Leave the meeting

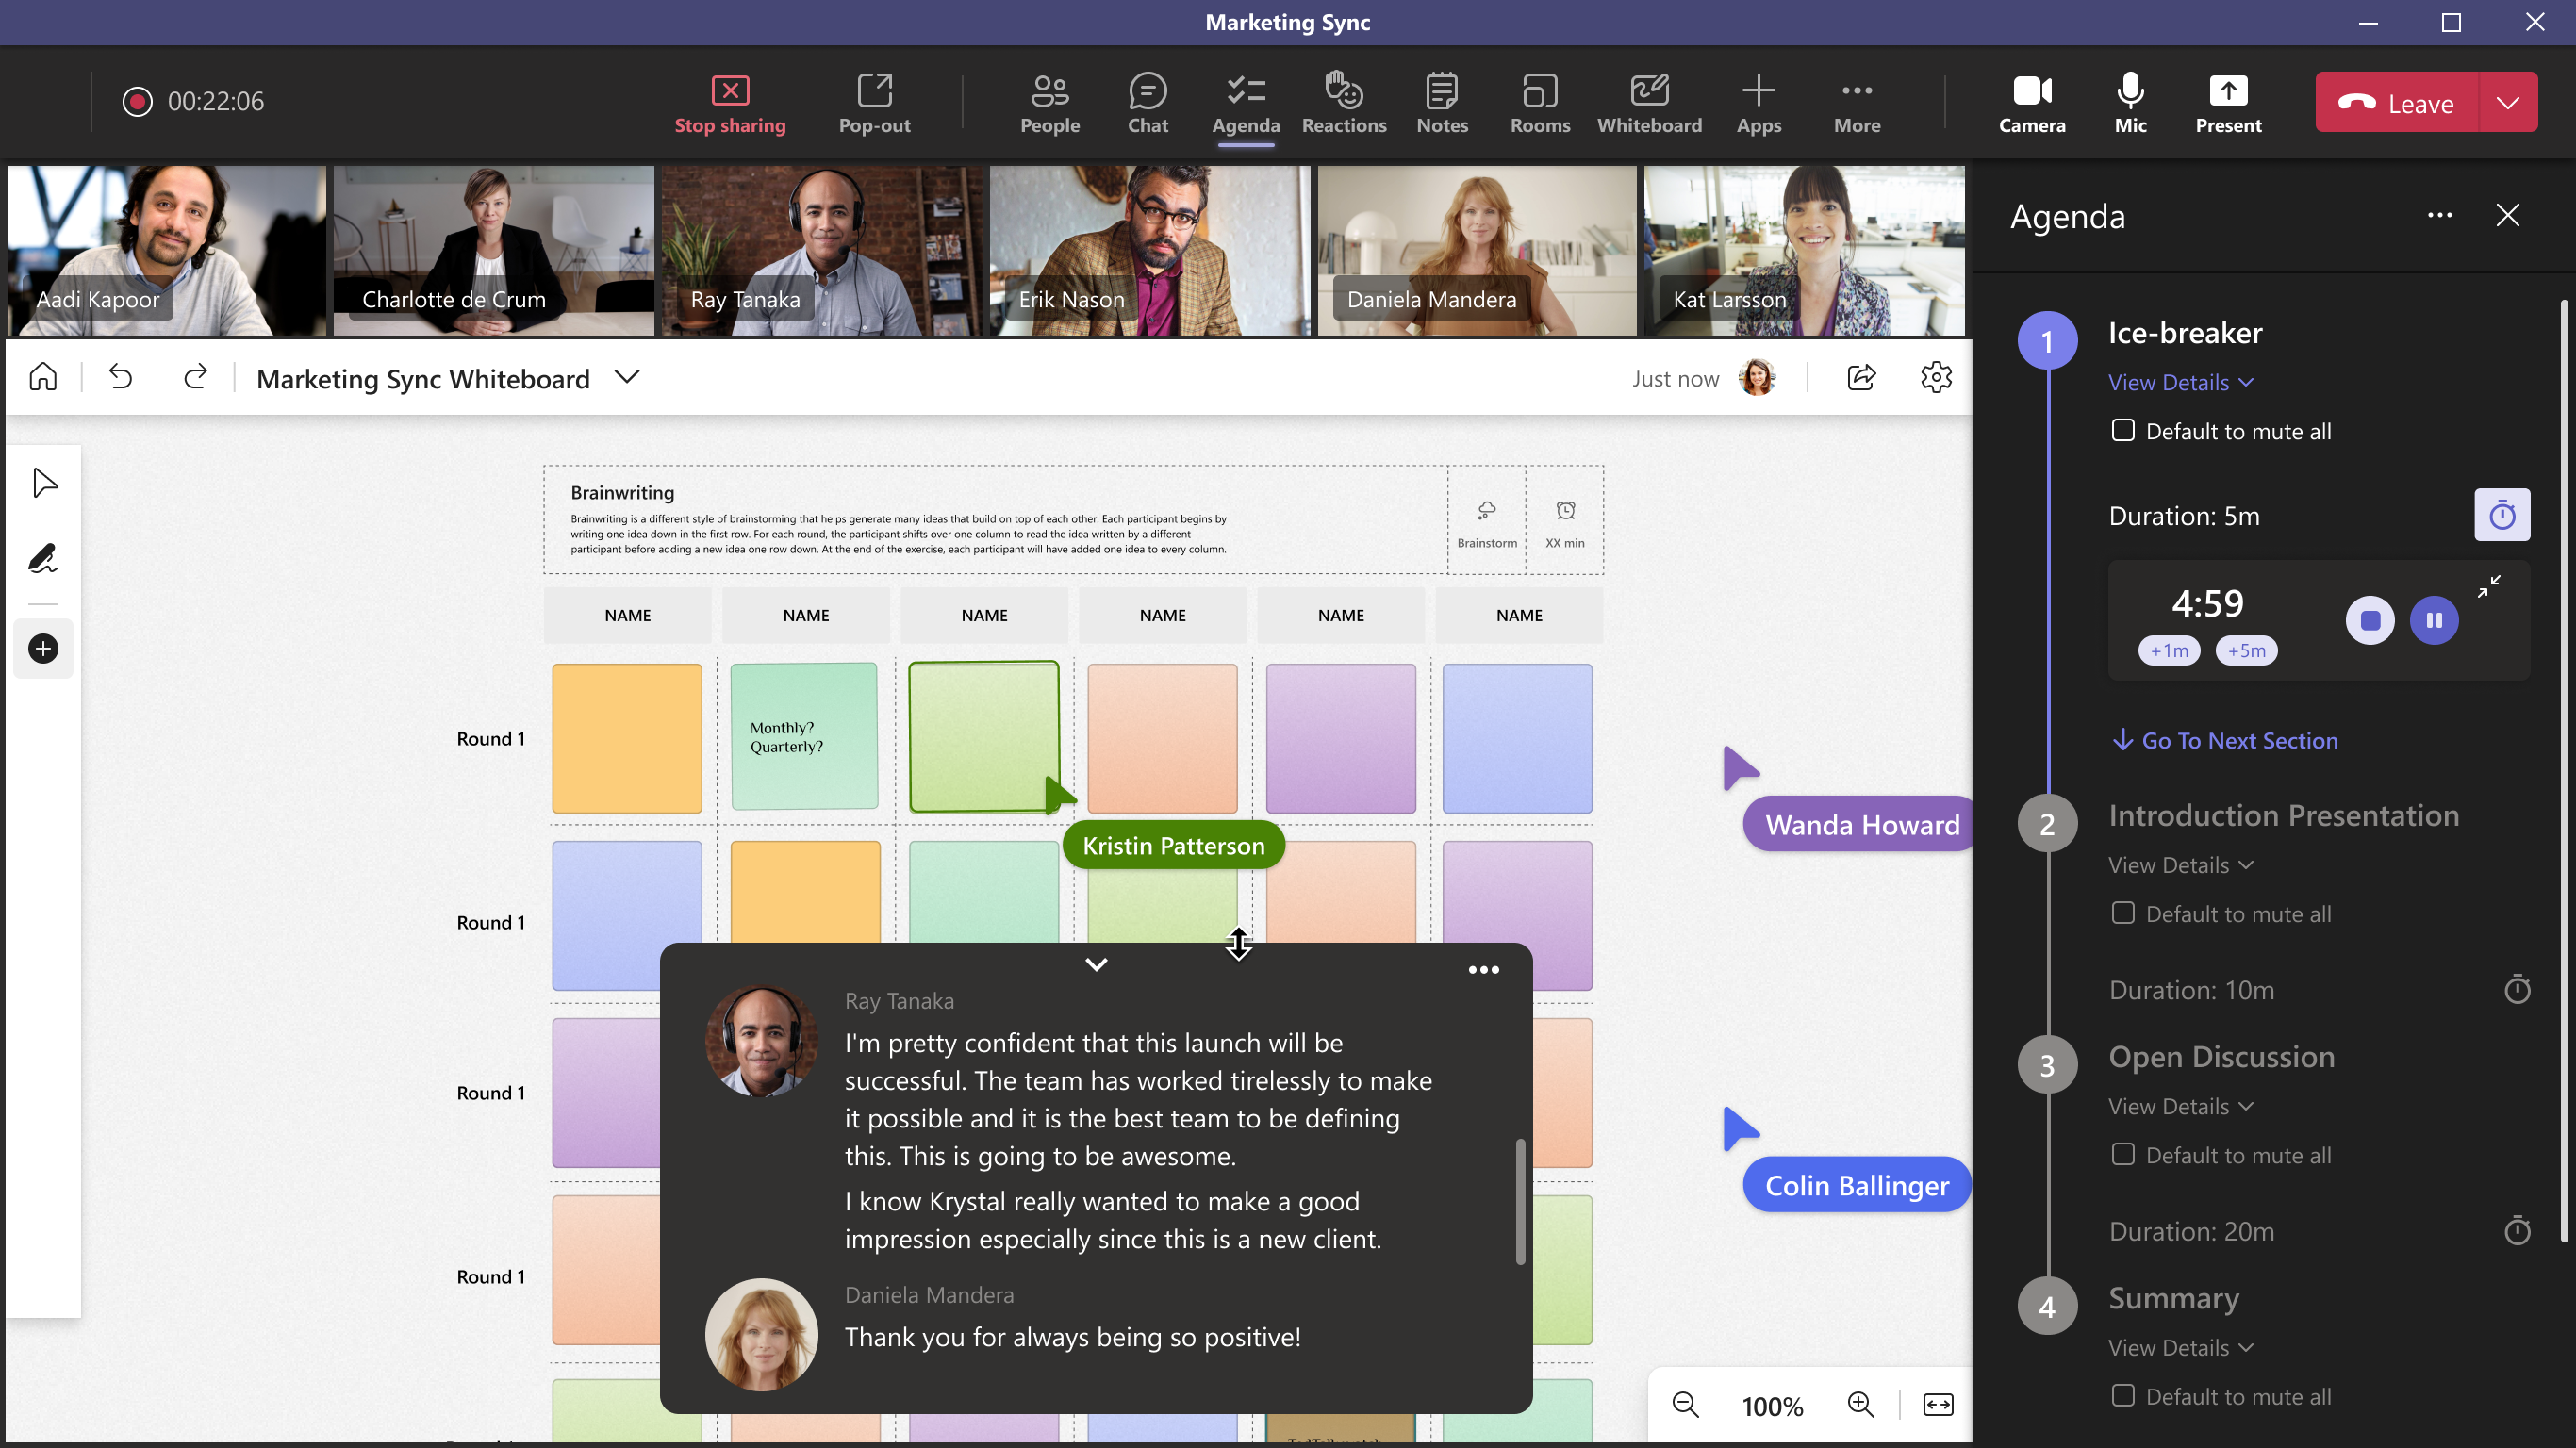click(x=2396, y=102)
